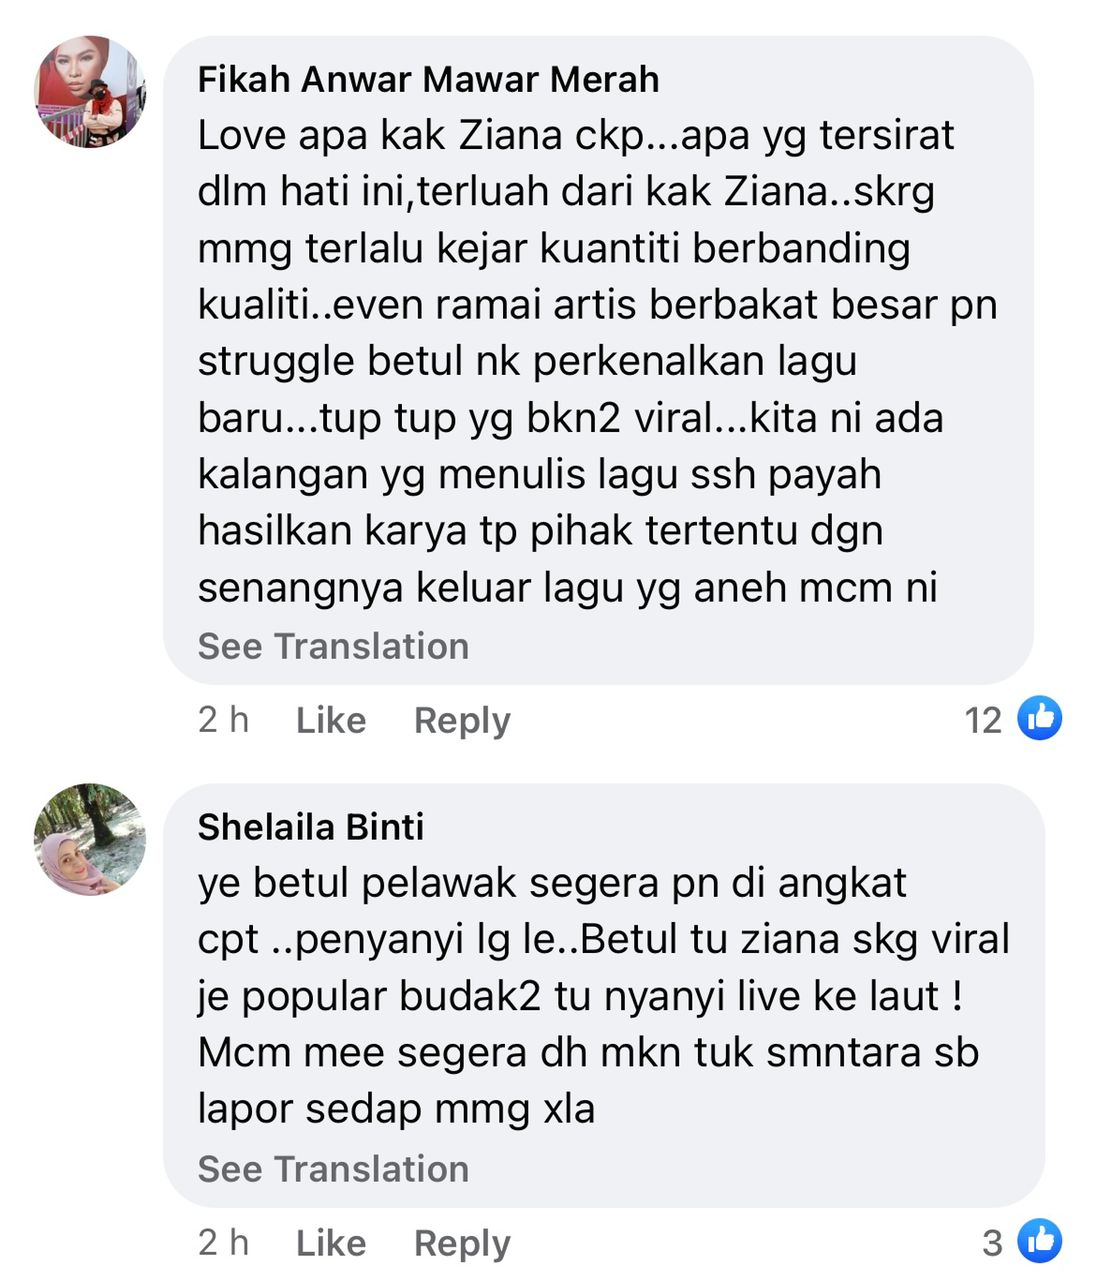Click the 2 h timestamp under Fikah's comment

(x=223, y=720)
